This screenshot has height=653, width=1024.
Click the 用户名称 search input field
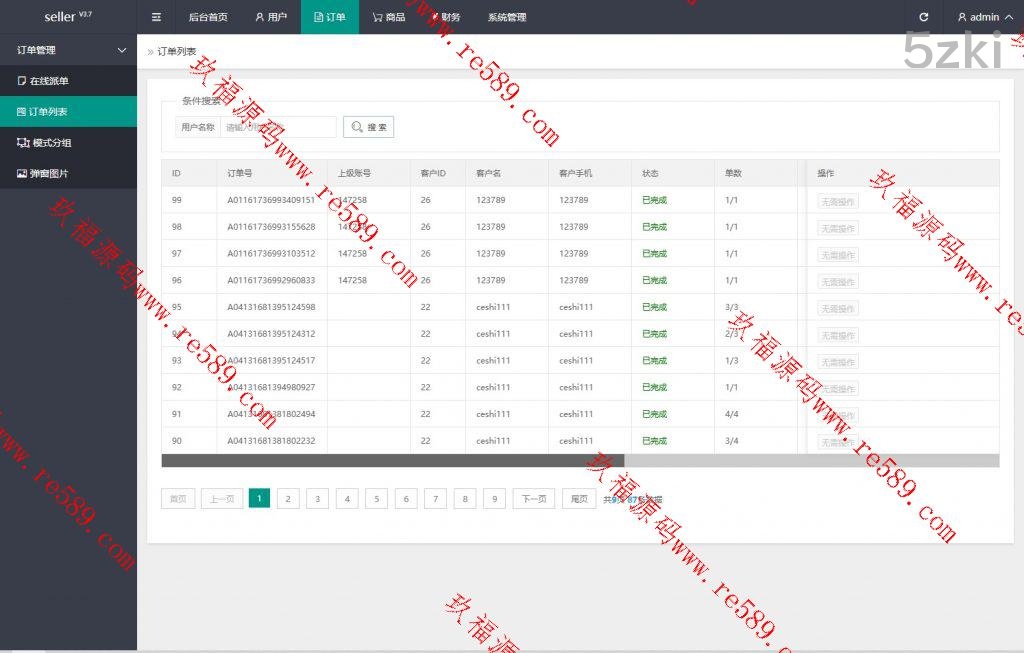point(278,127)
